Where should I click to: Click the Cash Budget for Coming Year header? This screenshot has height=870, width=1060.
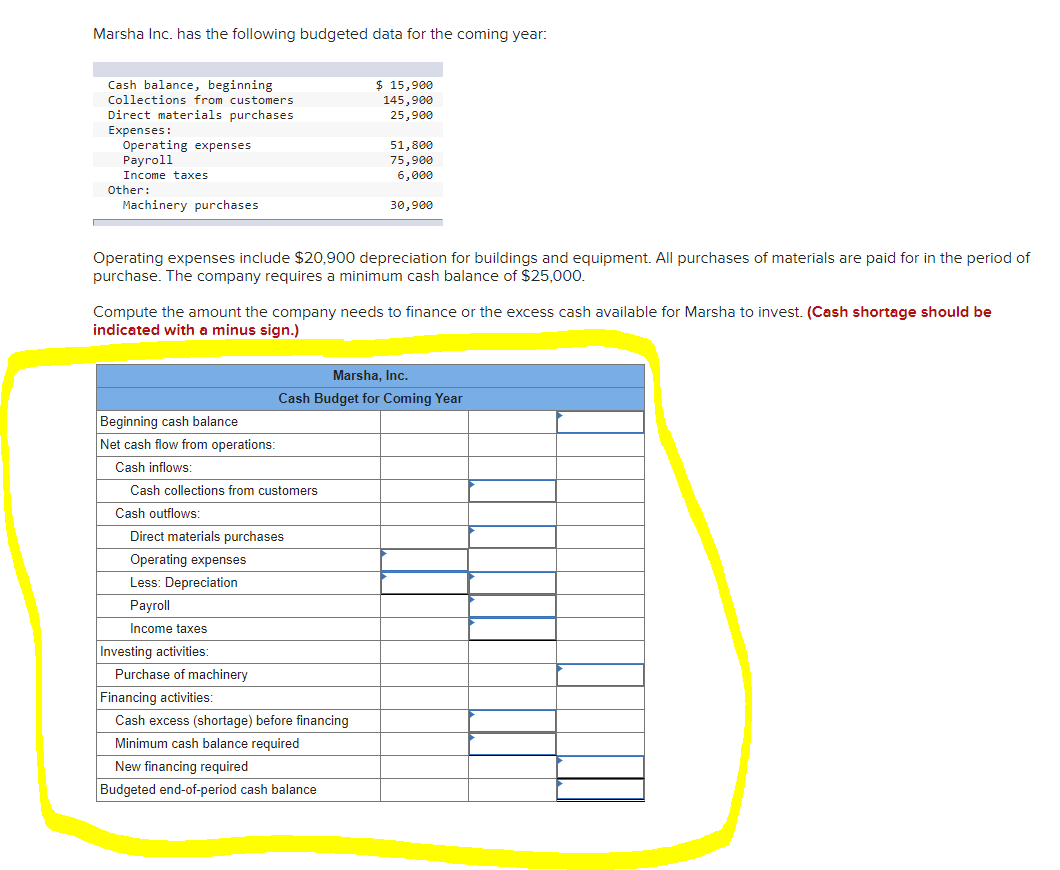click(370, 398)
